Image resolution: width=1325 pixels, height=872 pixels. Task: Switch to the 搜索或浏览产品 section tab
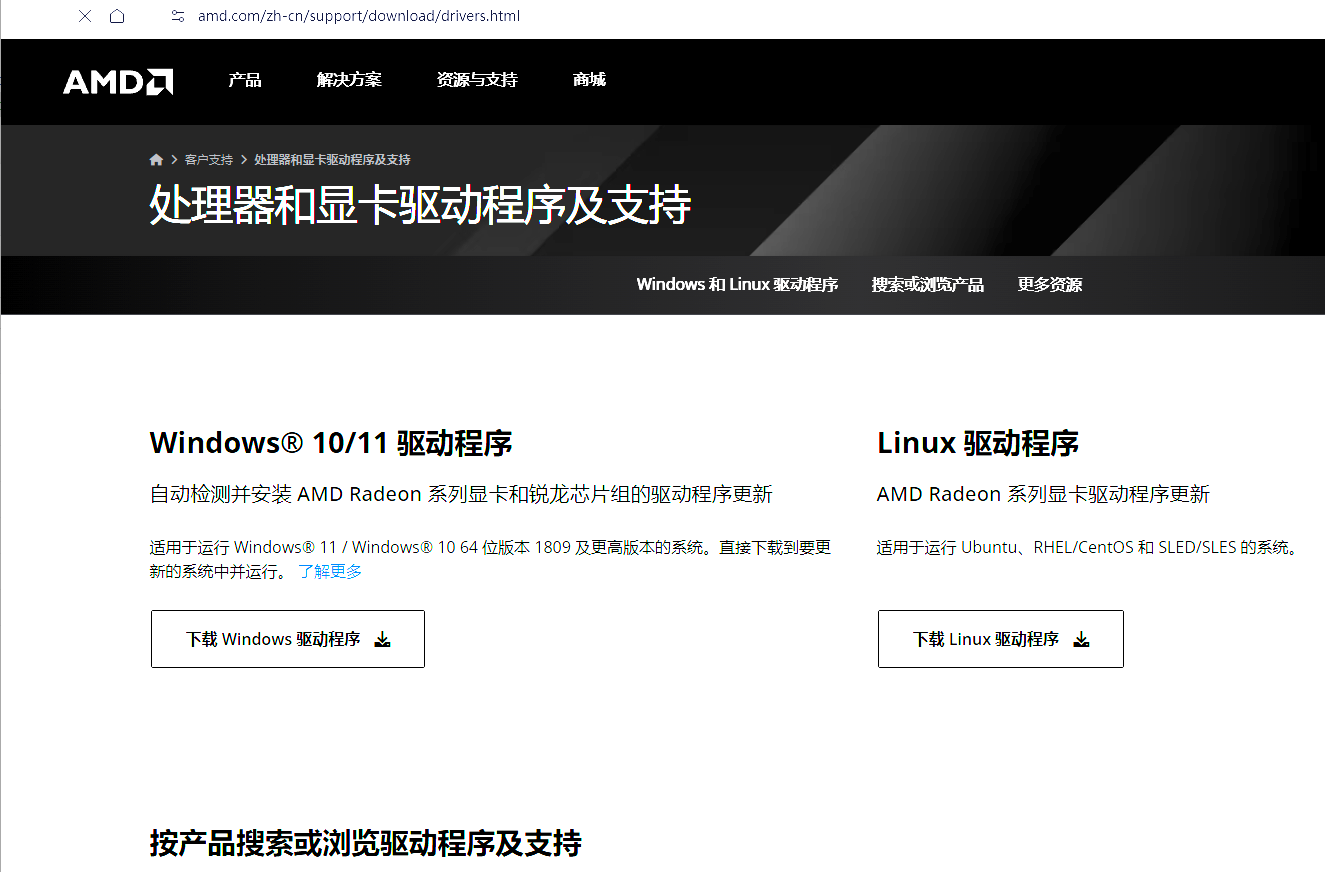(927, 285)
